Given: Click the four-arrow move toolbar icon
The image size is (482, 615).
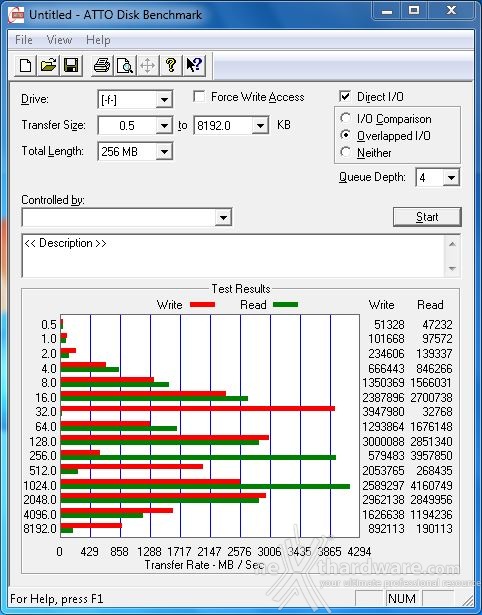Looking at the screenshot, I should click(x=147, y=65).
